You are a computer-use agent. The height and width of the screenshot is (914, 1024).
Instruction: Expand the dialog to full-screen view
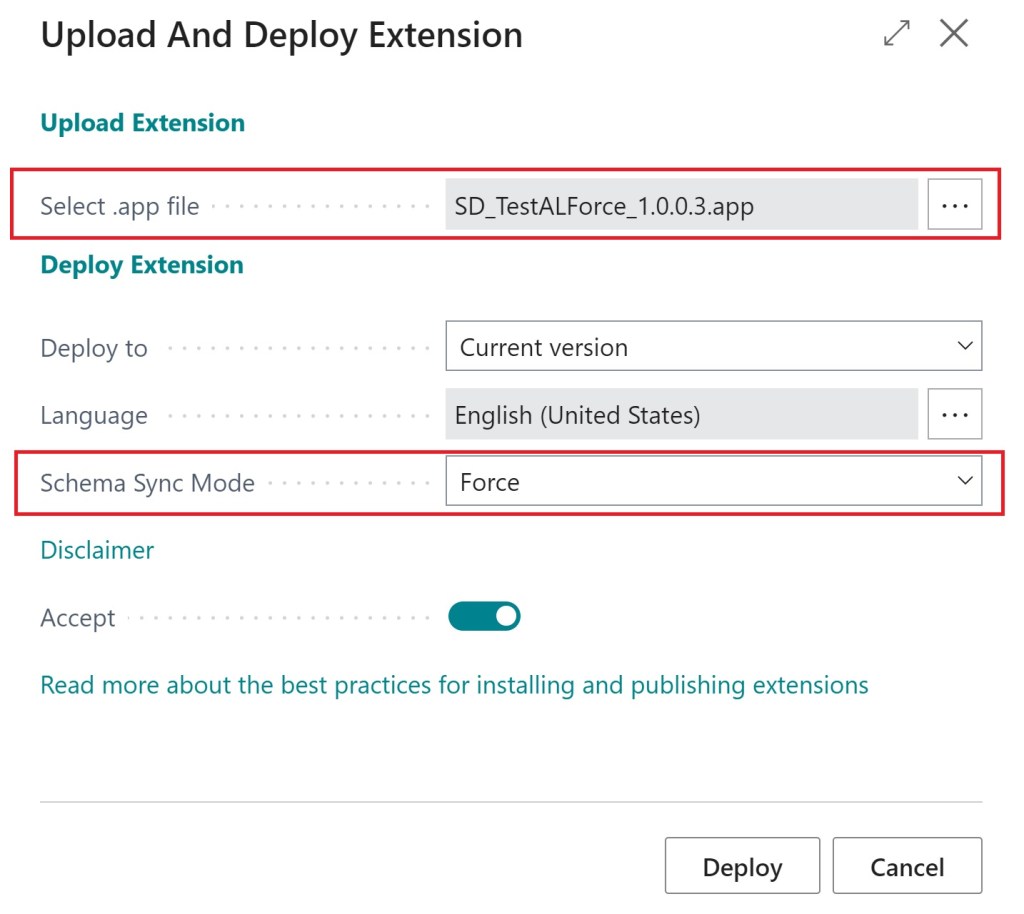coord(897,34)
